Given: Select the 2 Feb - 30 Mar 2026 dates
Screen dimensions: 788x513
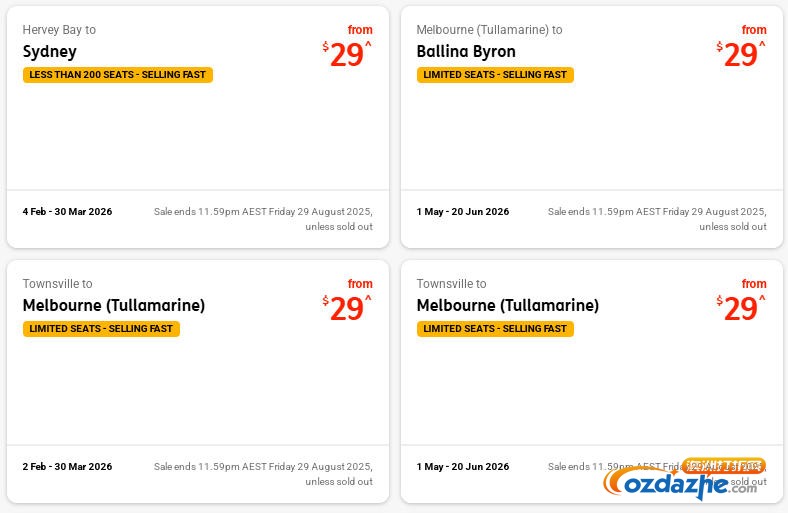Looking at the screenshot, I should pos(67,467).
